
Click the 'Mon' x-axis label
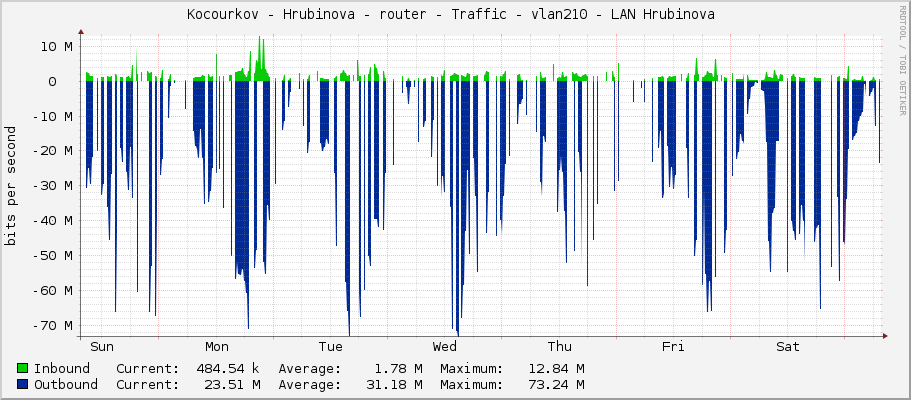click(217, 347)
